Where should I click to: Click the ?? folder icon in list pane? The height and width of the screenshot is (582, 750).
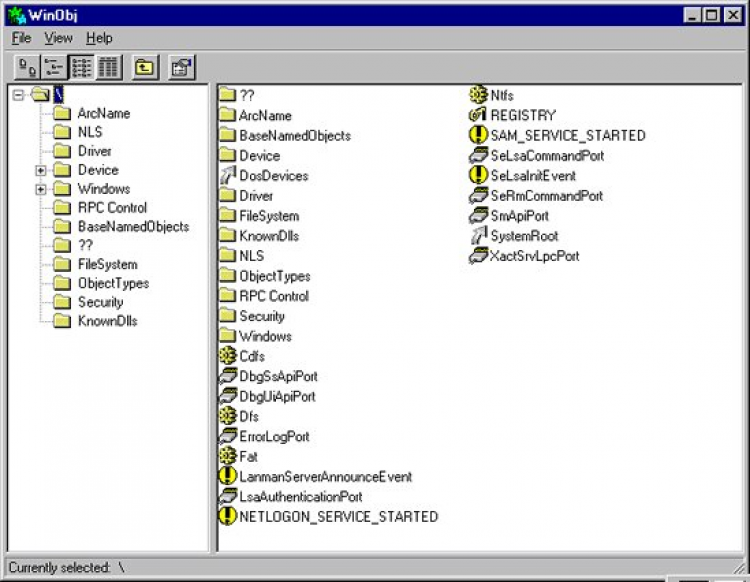[228, 95]
